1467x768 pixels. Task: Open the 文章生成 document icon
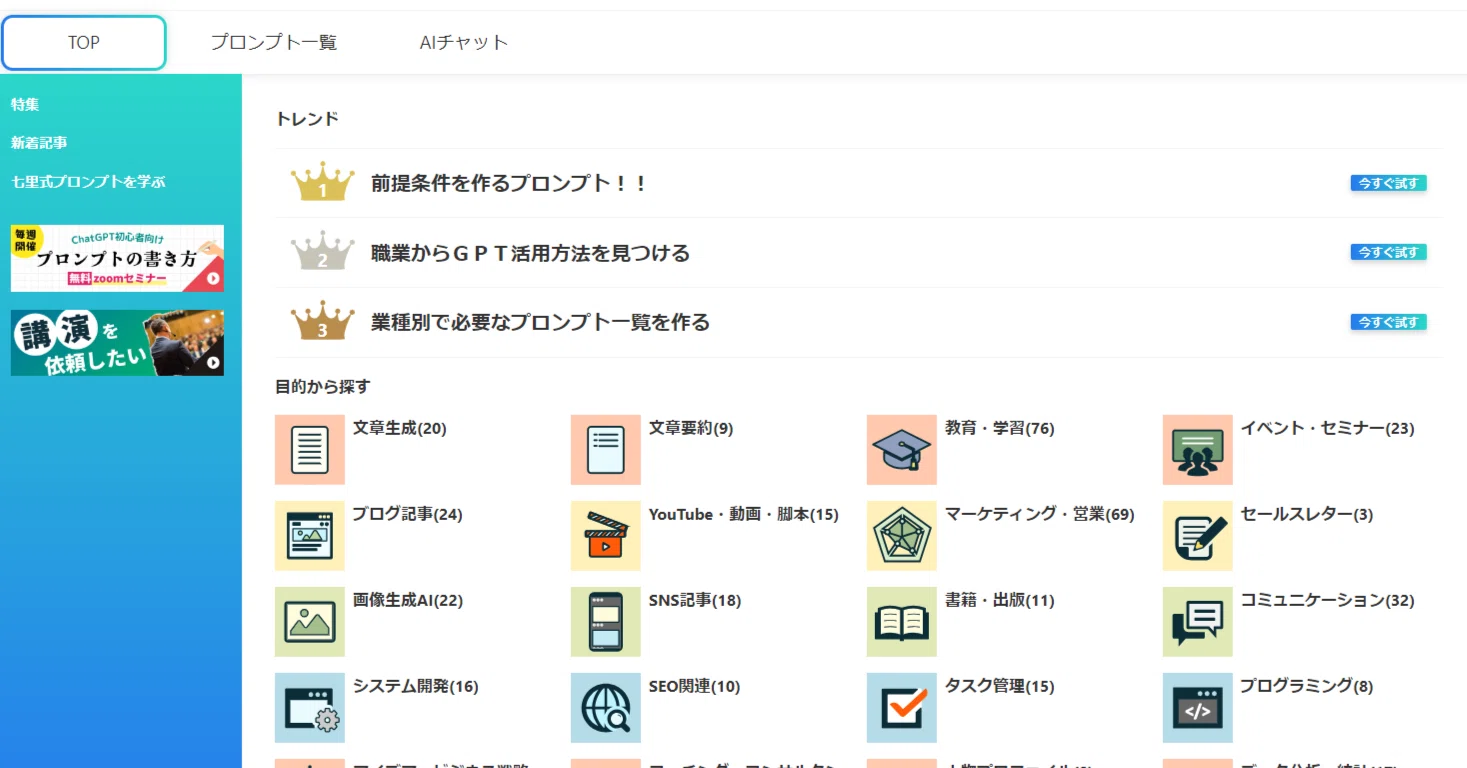[x=310, y=450]
